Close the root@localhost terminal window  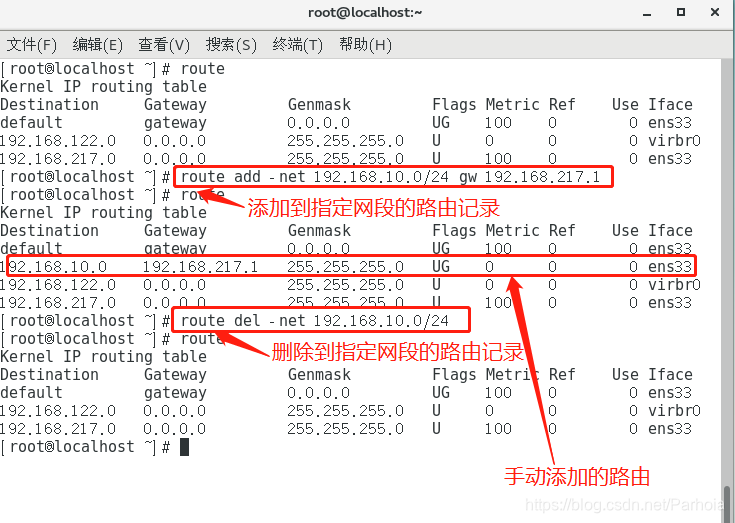[x=715, y=12]
